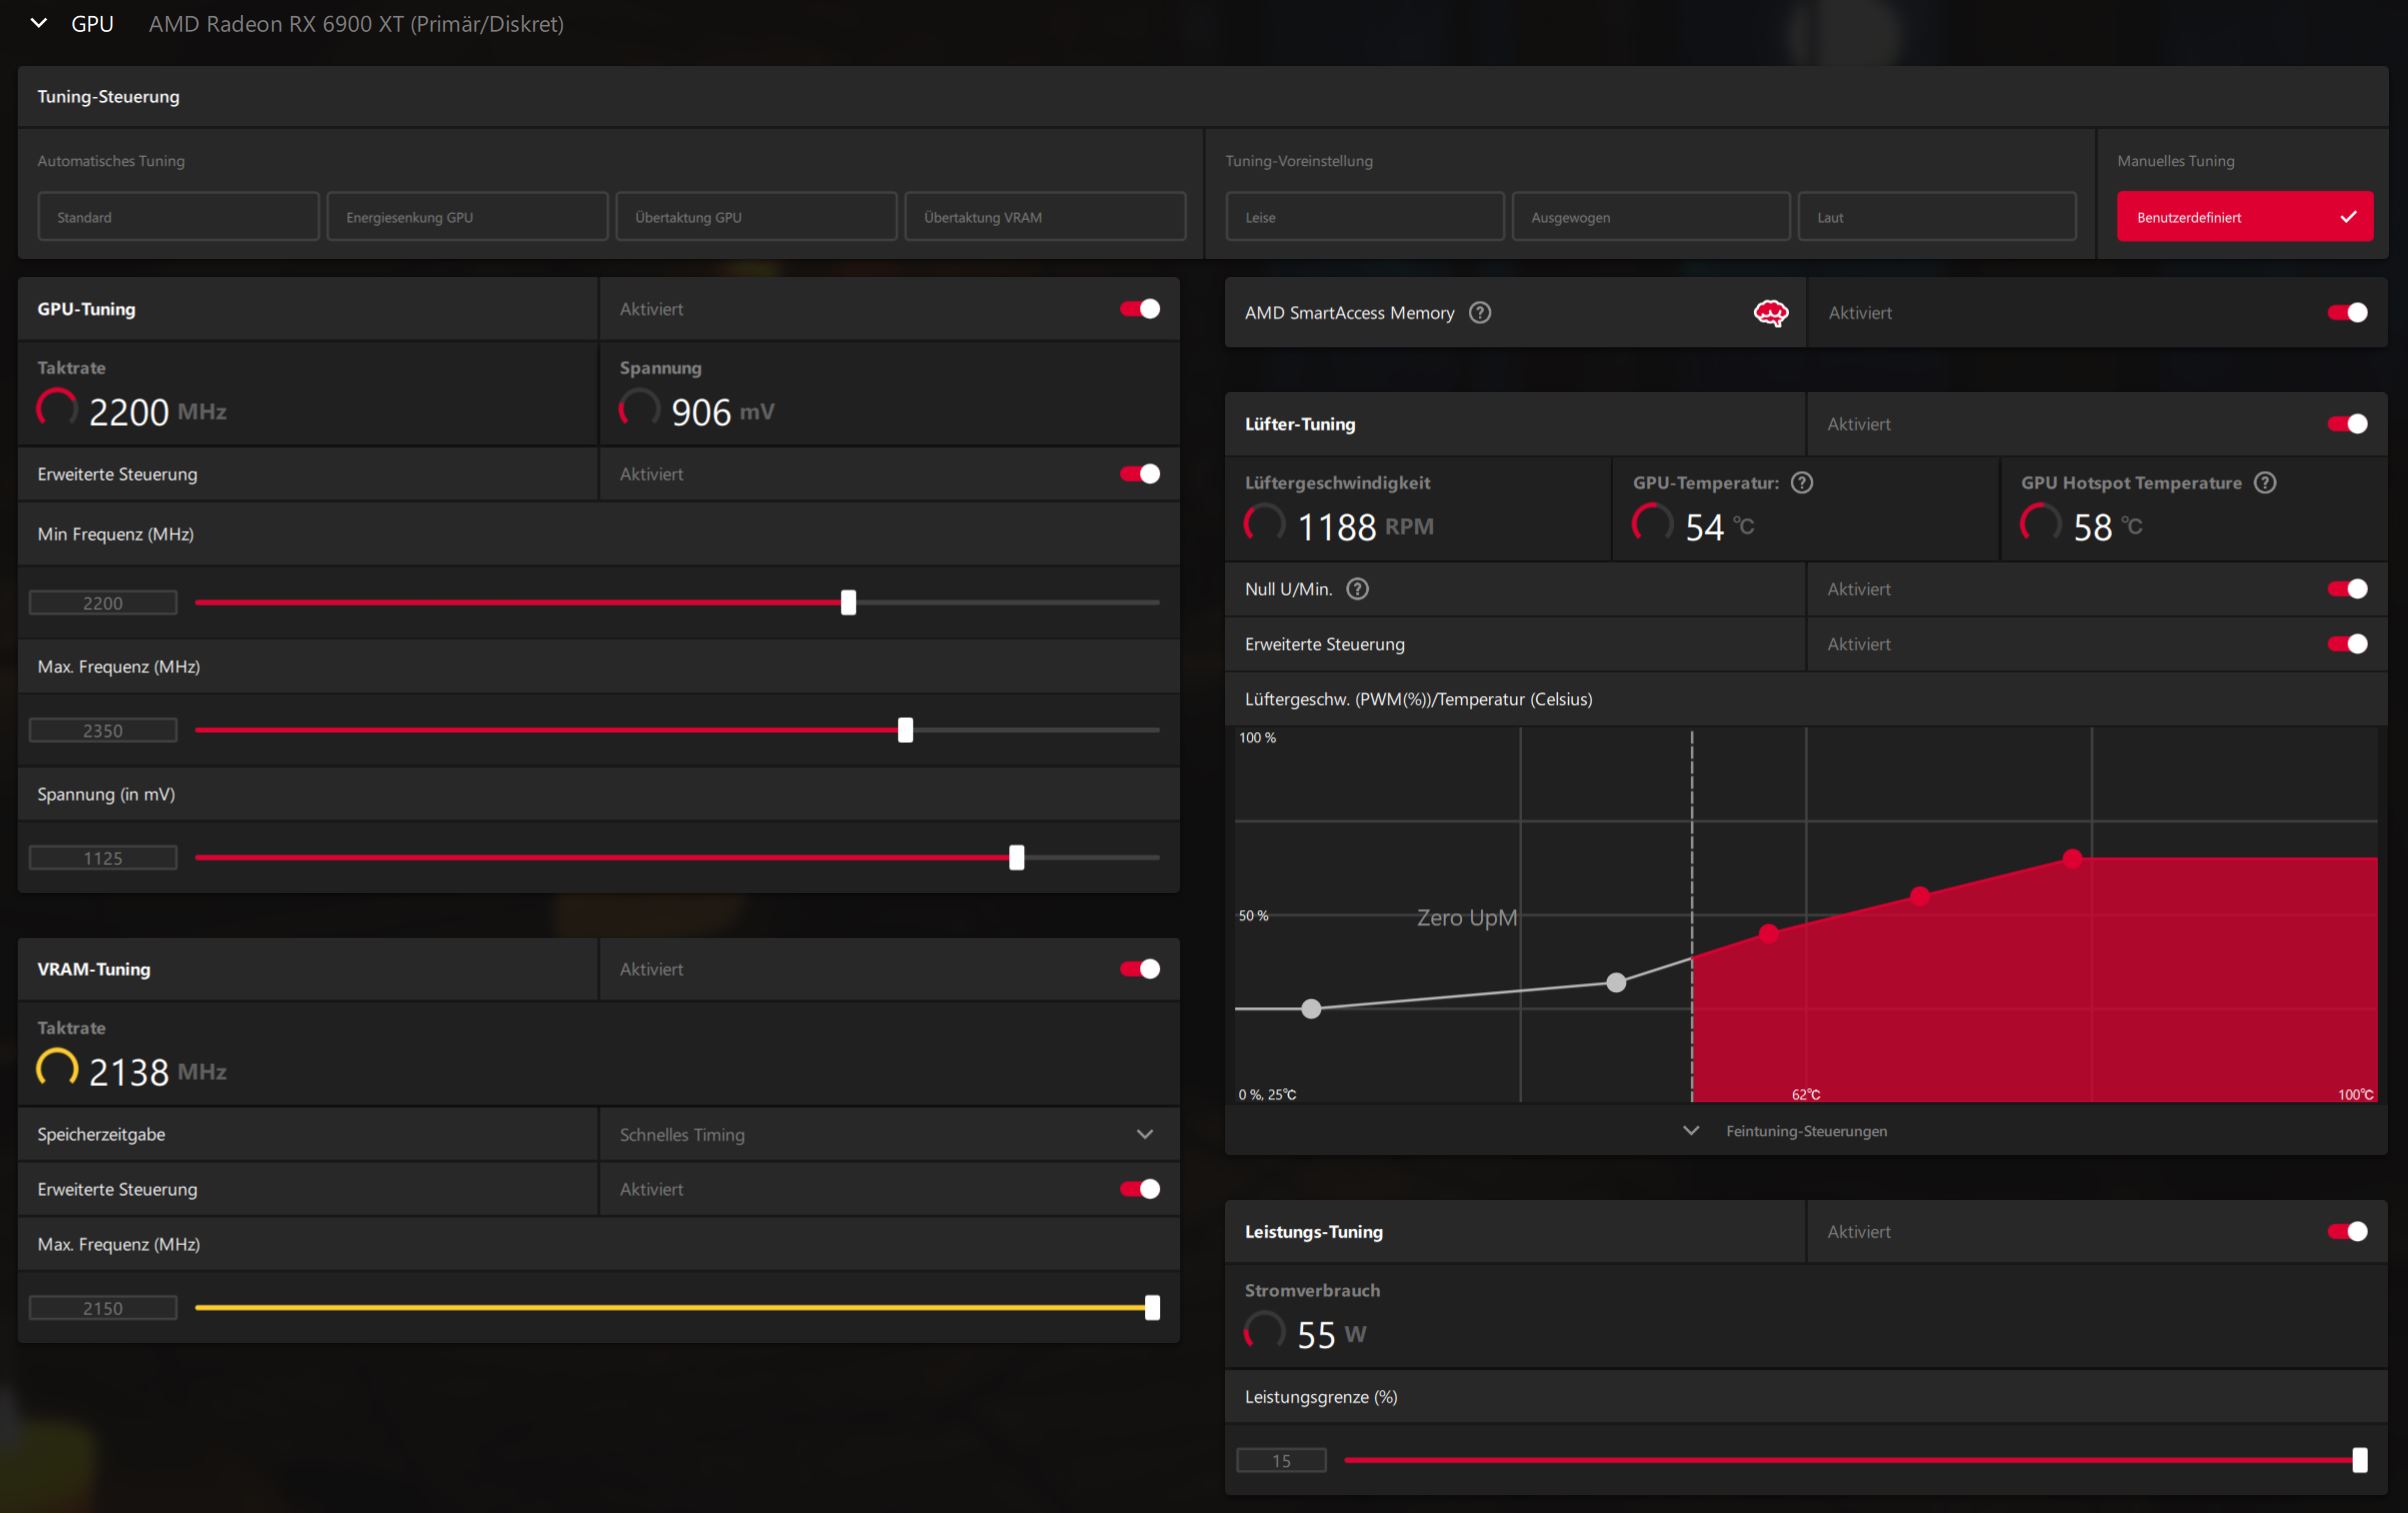Click the AMD SmartAccess Memory help icon
This screenshot has width=2408, height=1513.
1480,313
